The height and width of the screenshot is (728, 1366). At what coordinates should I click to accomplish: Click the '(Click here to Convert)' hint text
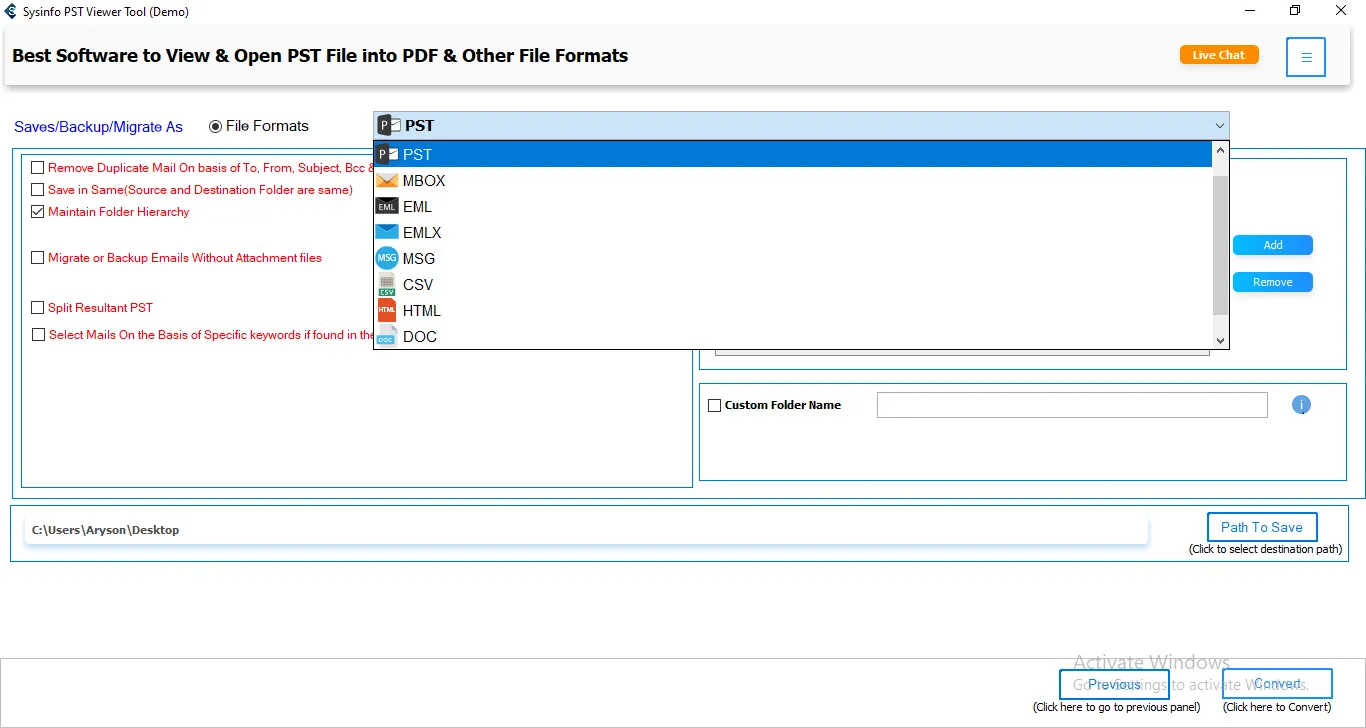point(1277,707)
